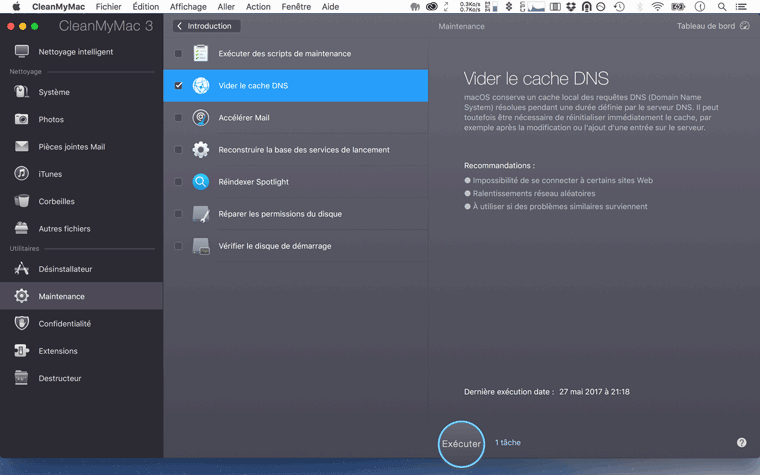Open Nettoyage intelligent in sidebar

click(x=81, y=52)
